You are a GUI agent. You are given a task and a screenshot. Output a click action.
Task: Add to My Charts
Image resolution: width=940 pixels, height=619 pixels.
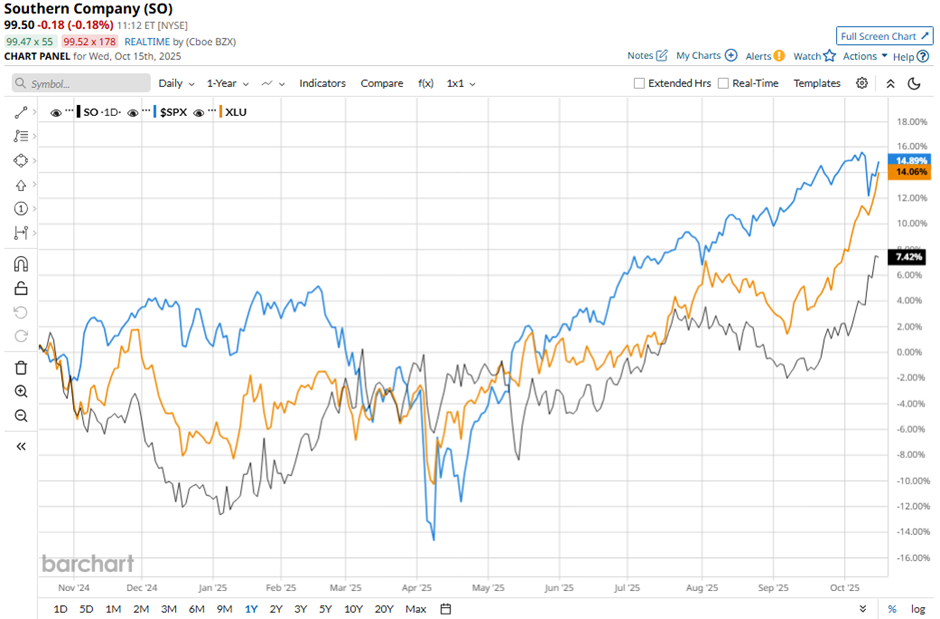706,56
